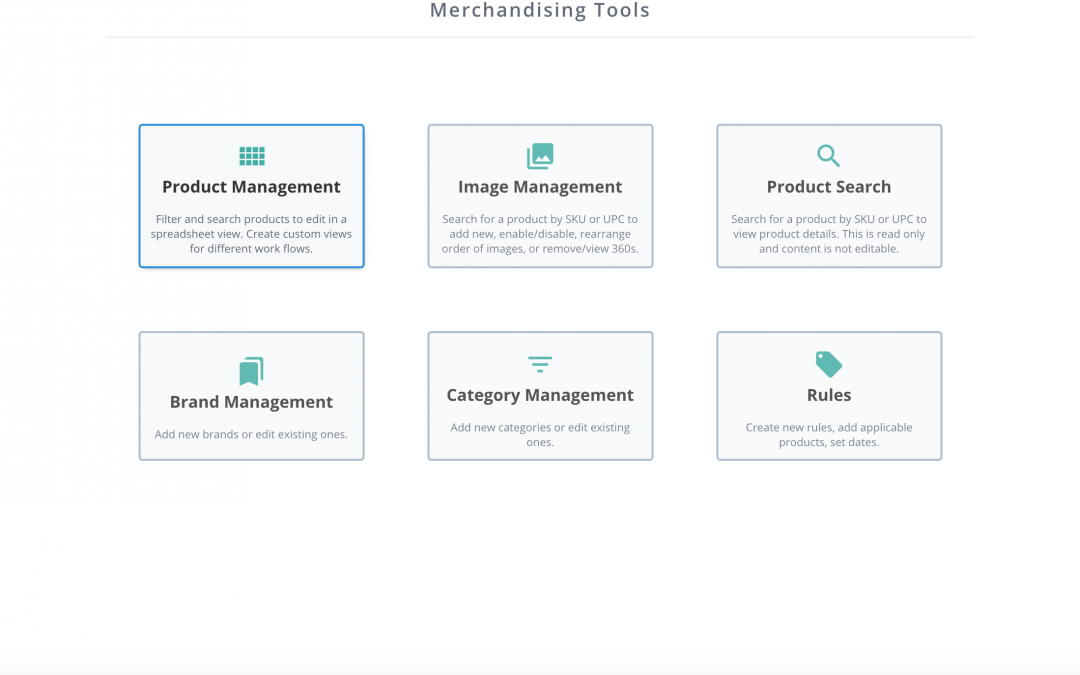Click the 'Add new brands' description text

pos(251,433)
